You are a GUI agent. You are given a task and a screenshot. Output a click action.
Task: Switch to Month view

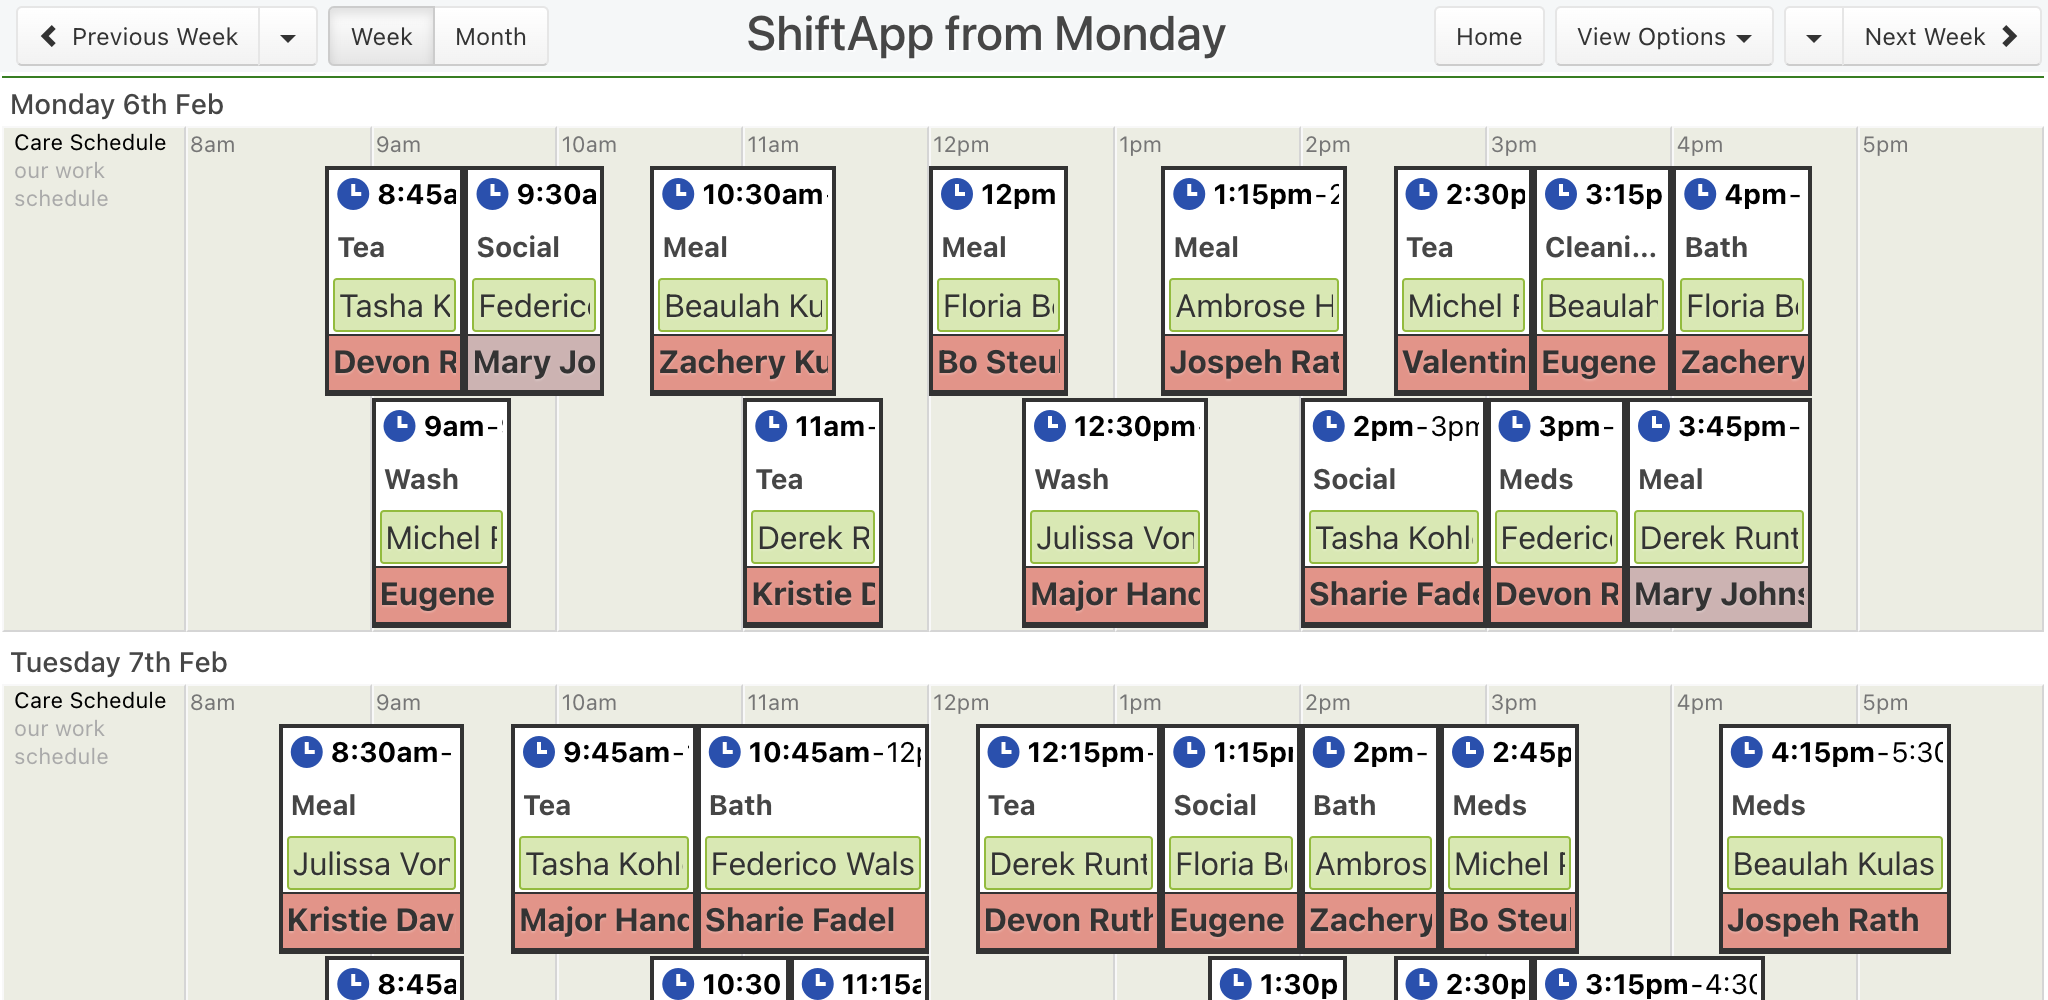(491, 37)
